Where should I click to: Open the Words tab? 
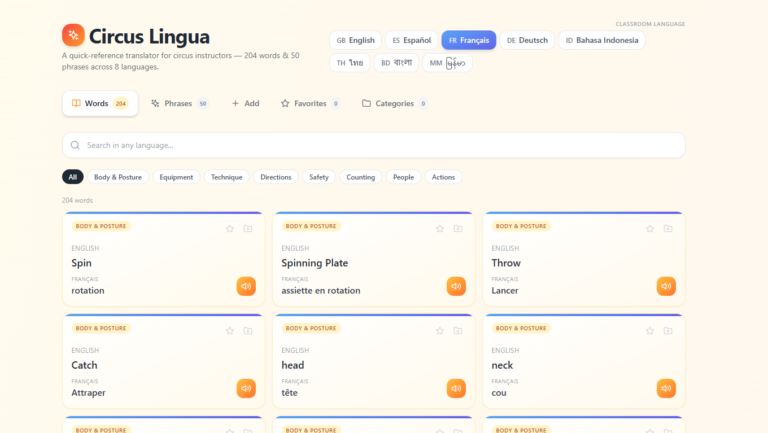click(100, 103)
